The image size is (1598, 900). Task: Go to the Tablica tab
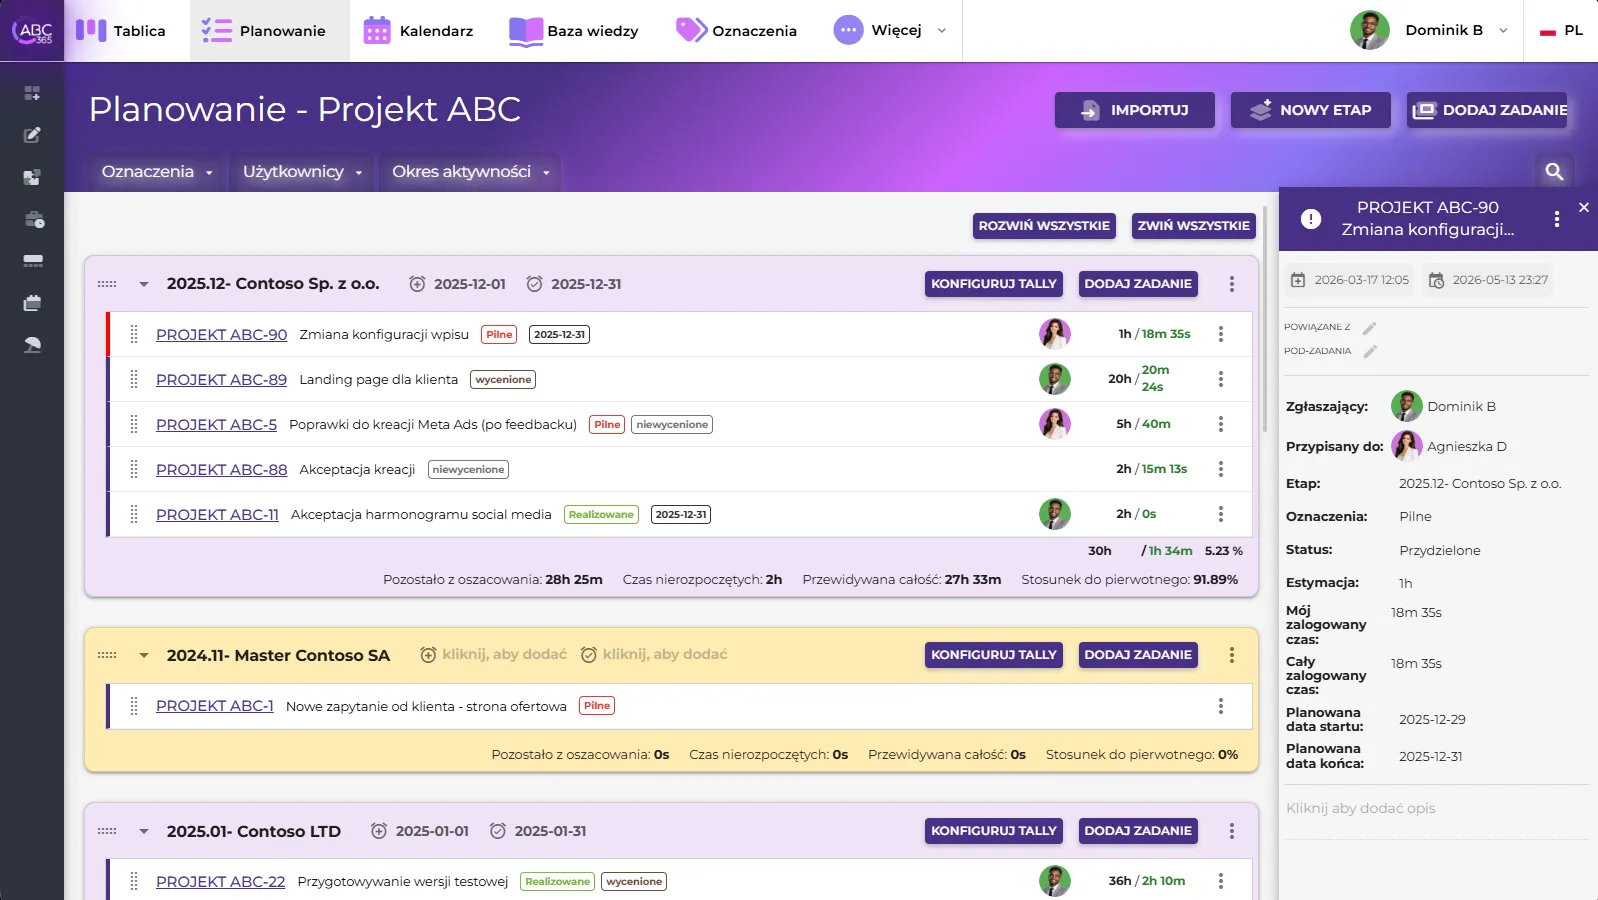(x=121, y=30)
